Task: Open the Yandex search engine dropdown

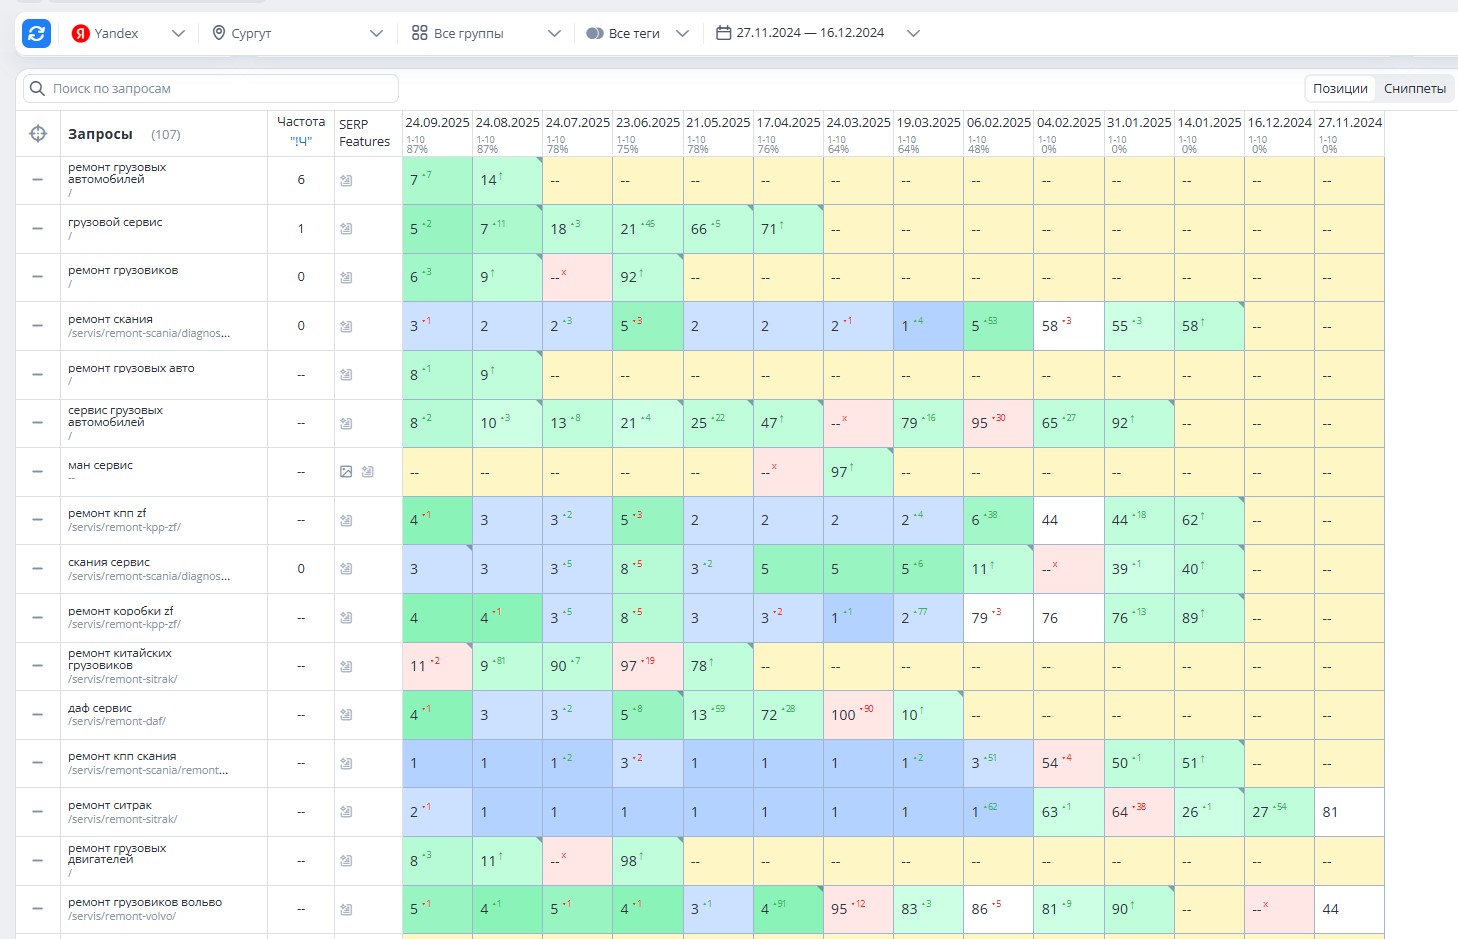Action: (128, 33)
